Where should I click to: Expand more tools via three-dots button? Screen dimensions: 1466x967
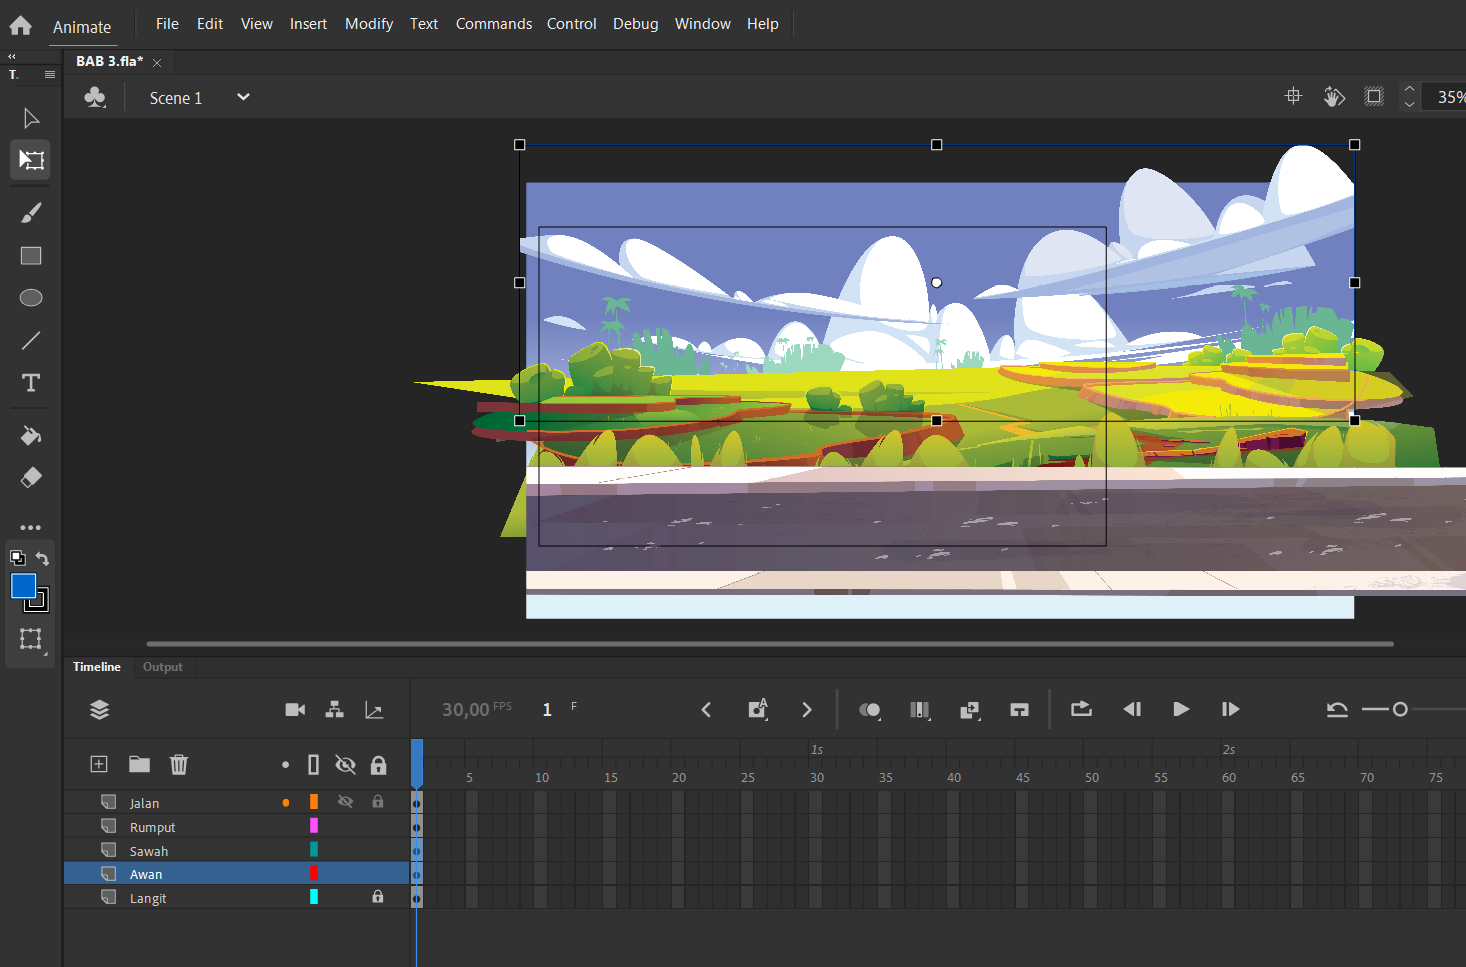tap(31, 527)
